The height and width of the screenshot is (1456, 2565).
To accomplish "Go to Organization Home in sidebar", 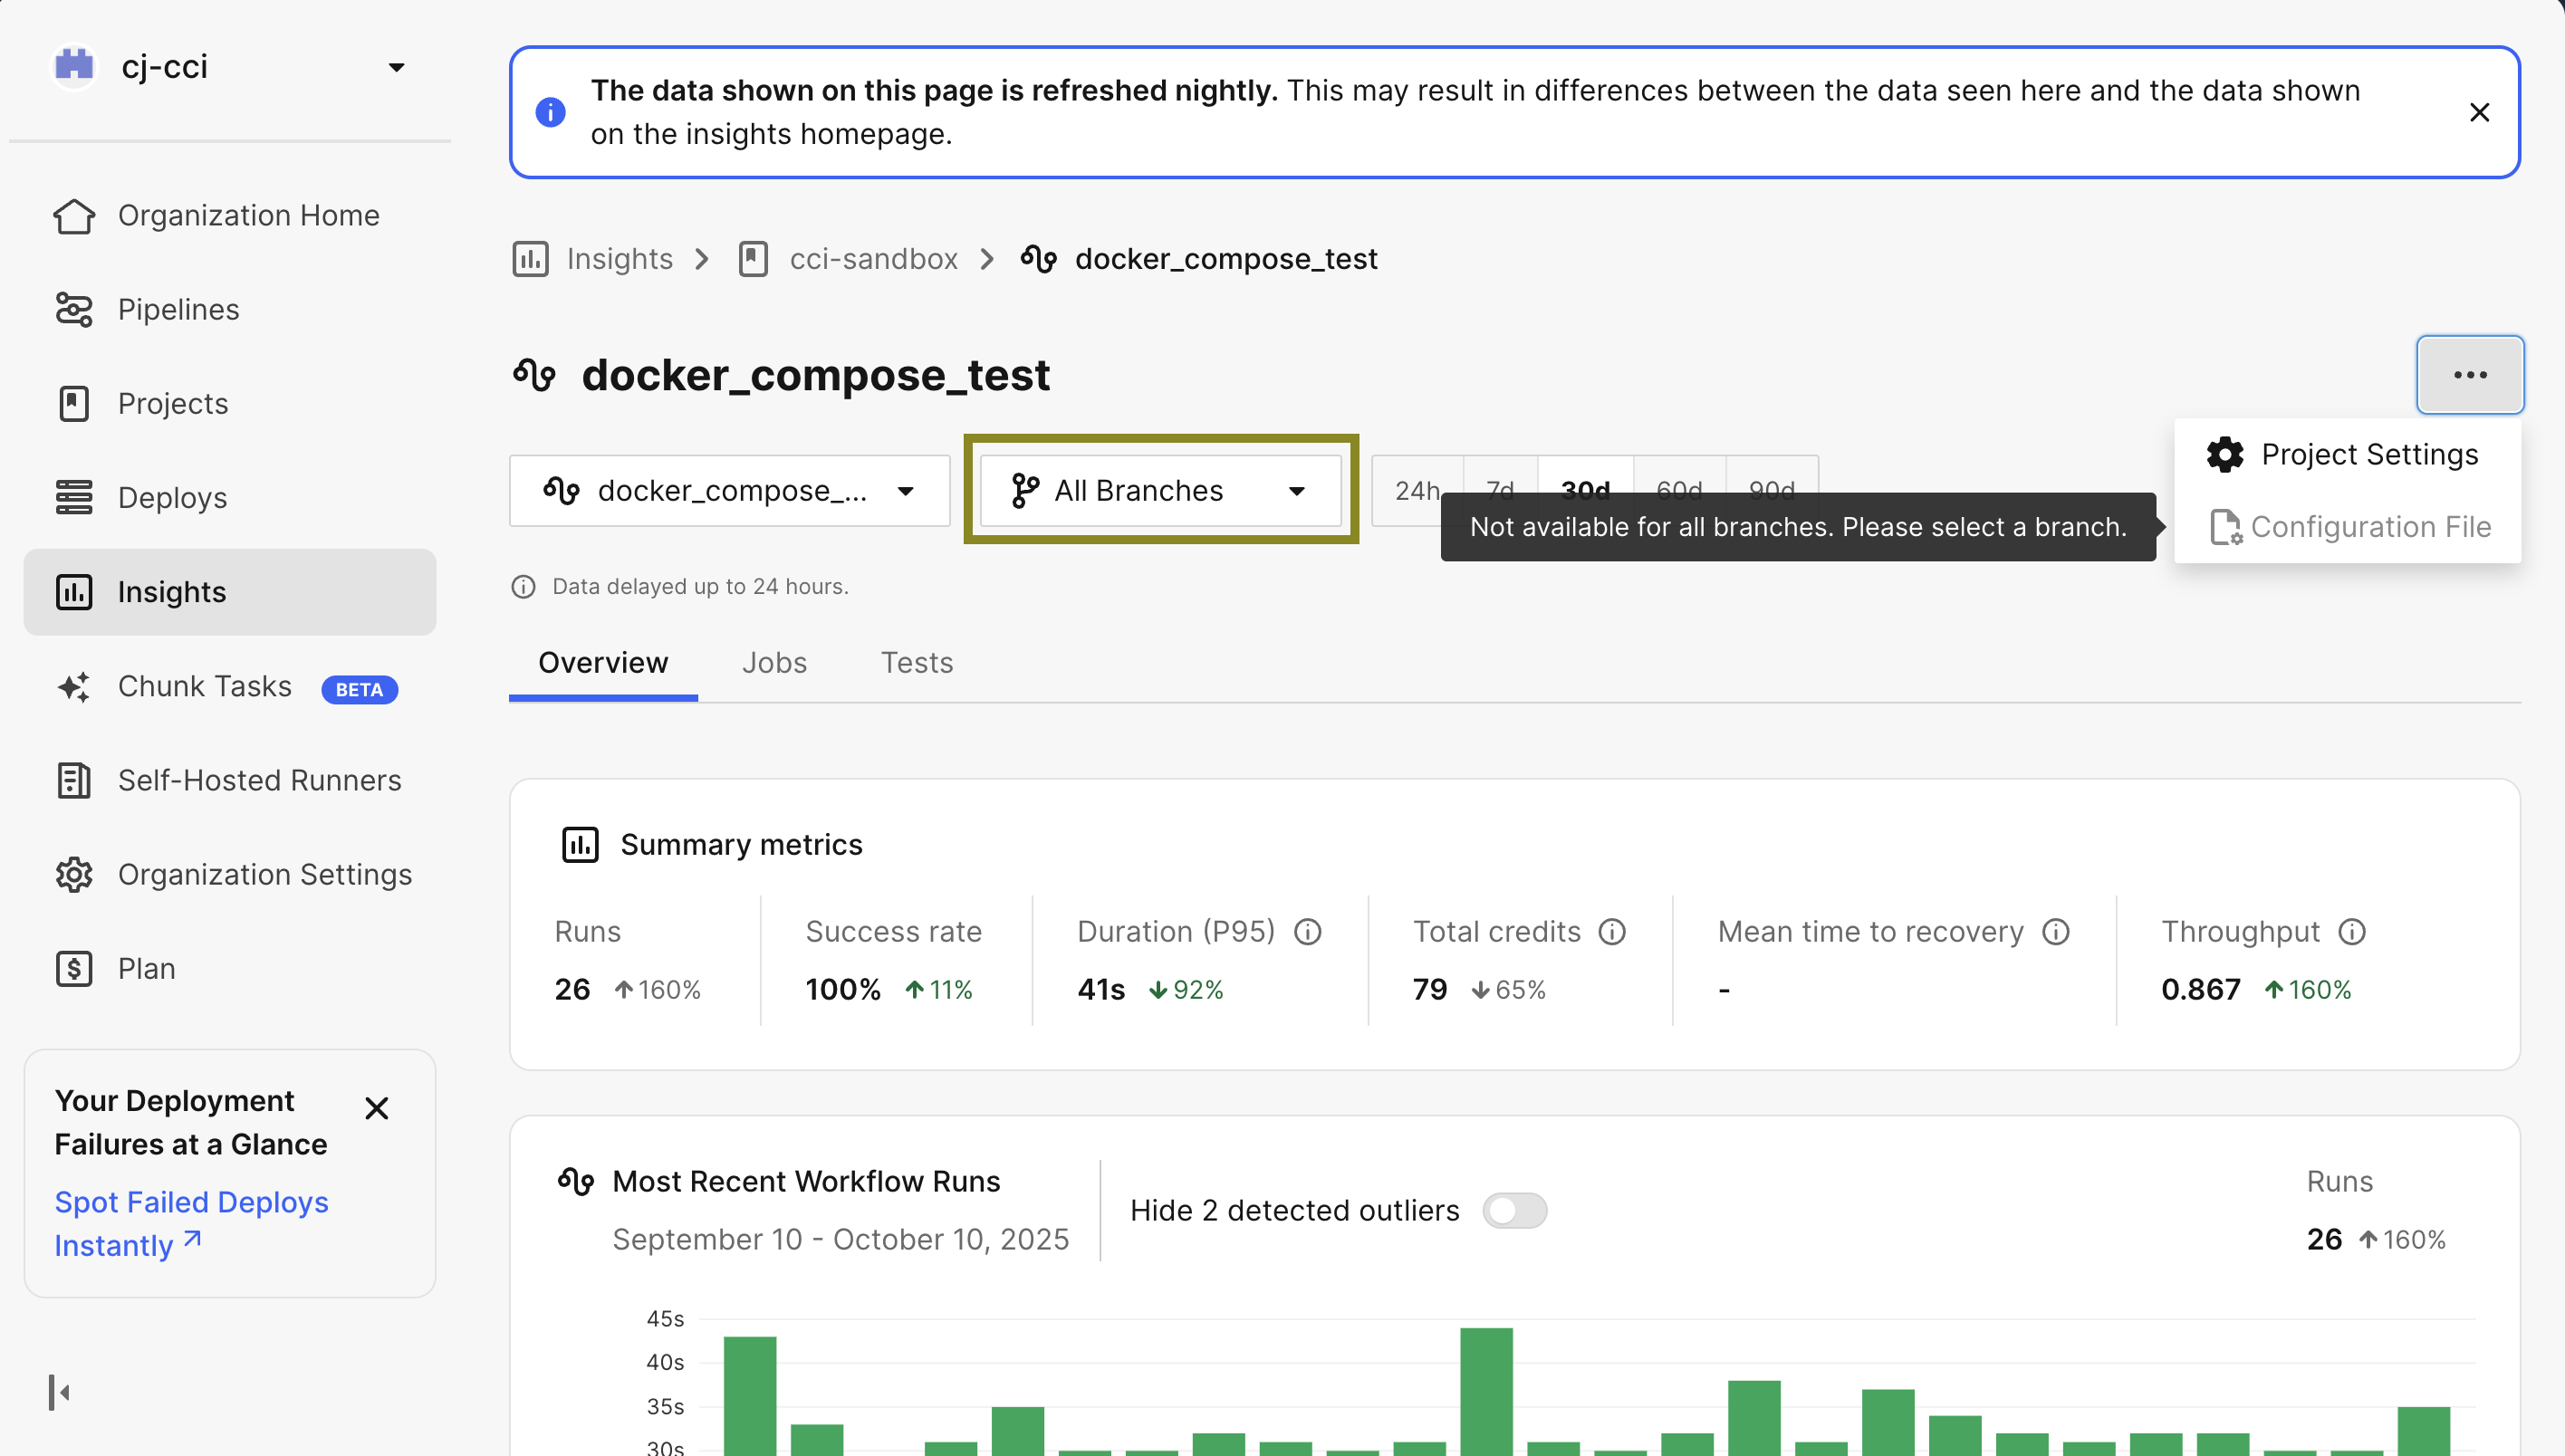I will [229, 215].
